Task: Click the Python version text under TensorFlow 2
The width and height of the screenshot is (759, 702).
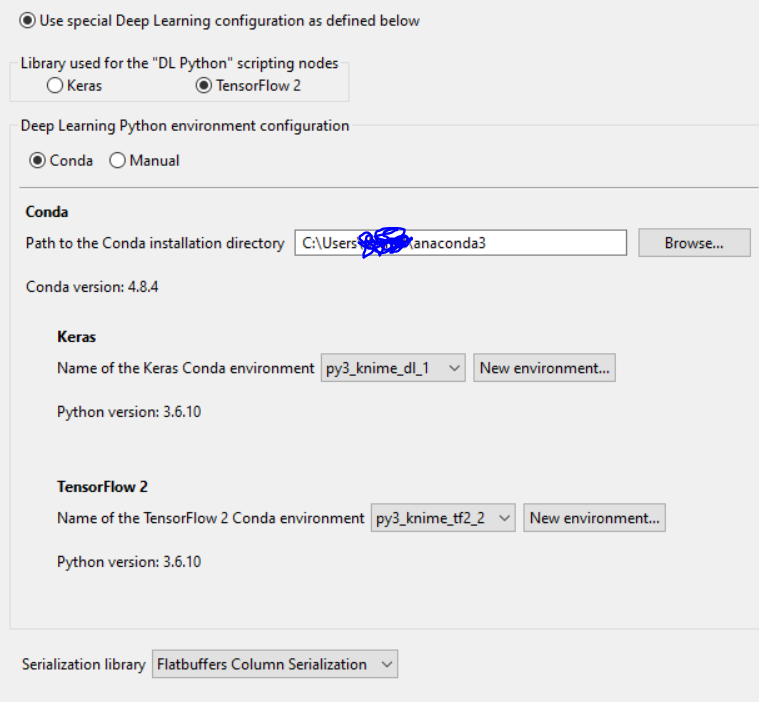Action: 129,562
